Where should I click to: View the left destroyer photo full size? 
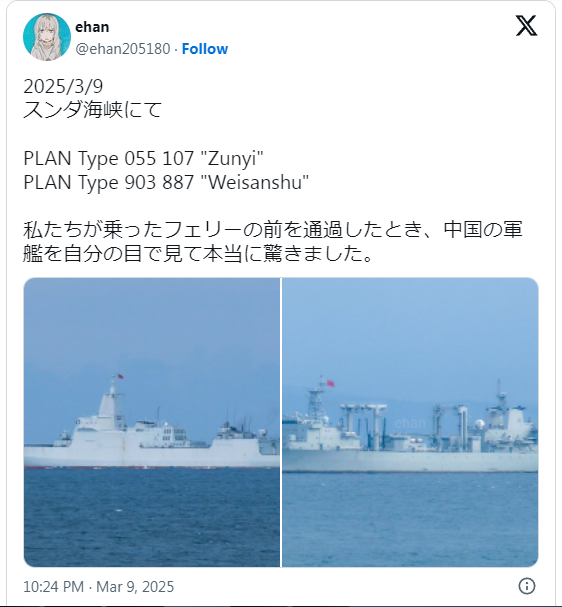152,422
